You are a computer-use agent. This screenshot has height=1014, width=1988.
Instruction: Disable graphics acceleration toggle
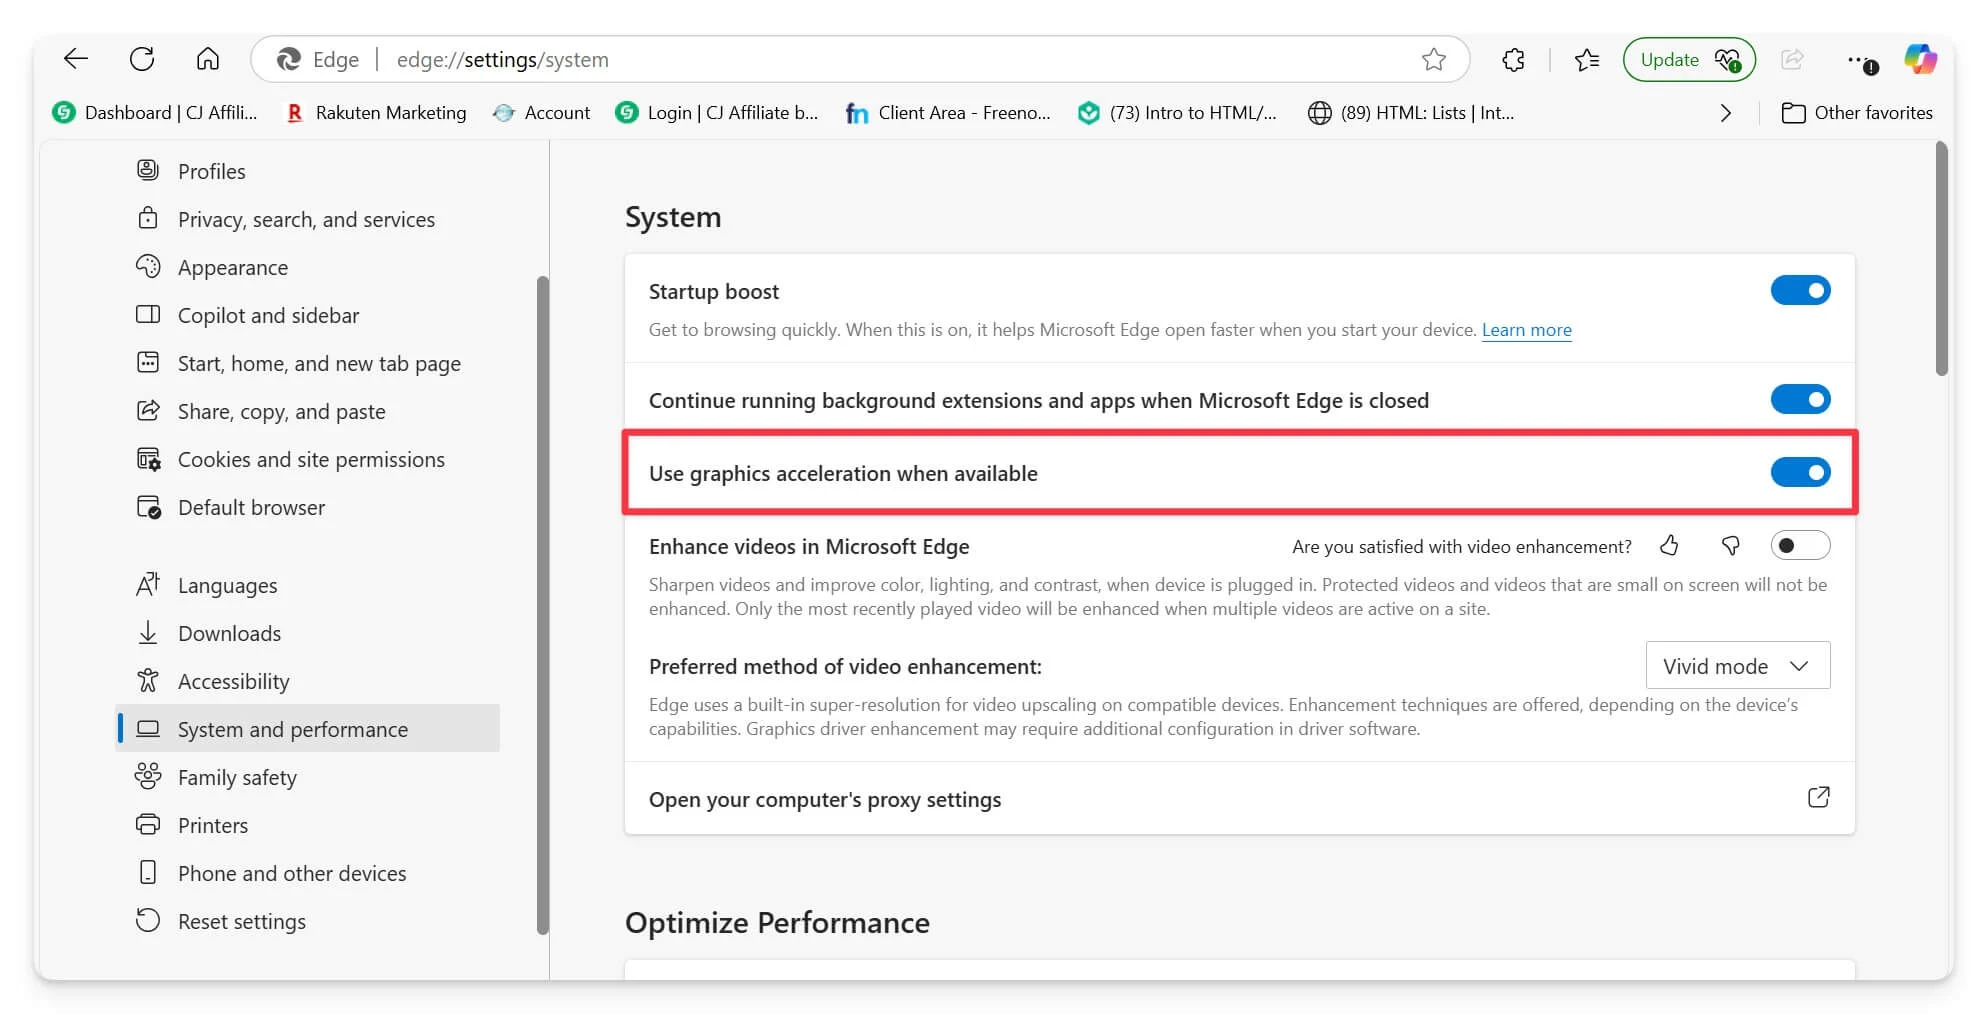click(x=1800, y=472)
